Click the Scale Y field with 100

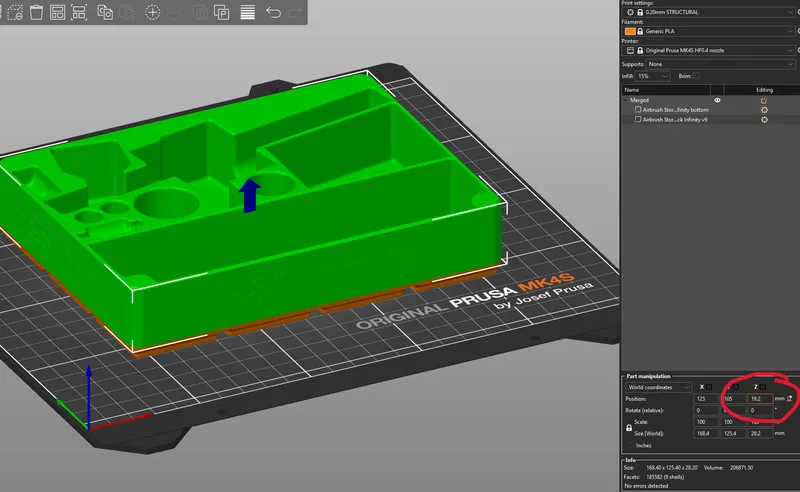pyautogui.click(x=733, y=422)
